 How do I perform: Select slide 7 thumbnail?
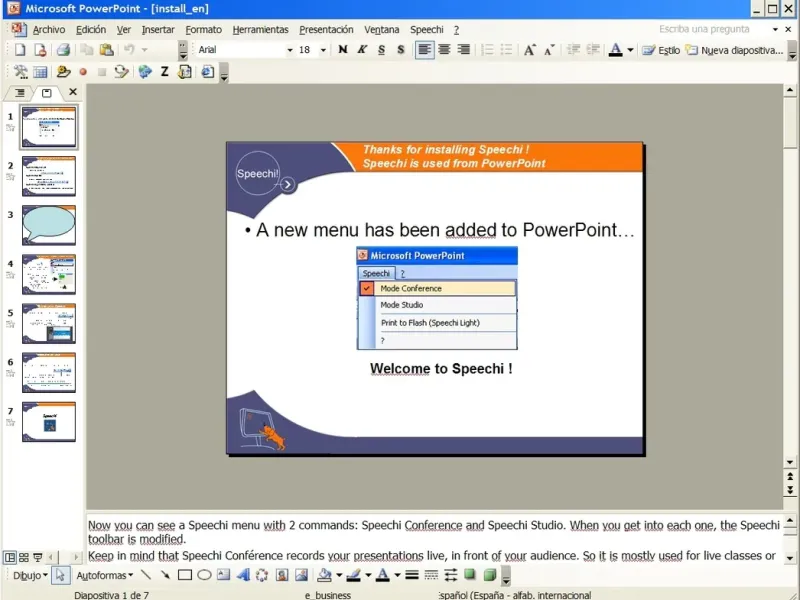[48, 421]
